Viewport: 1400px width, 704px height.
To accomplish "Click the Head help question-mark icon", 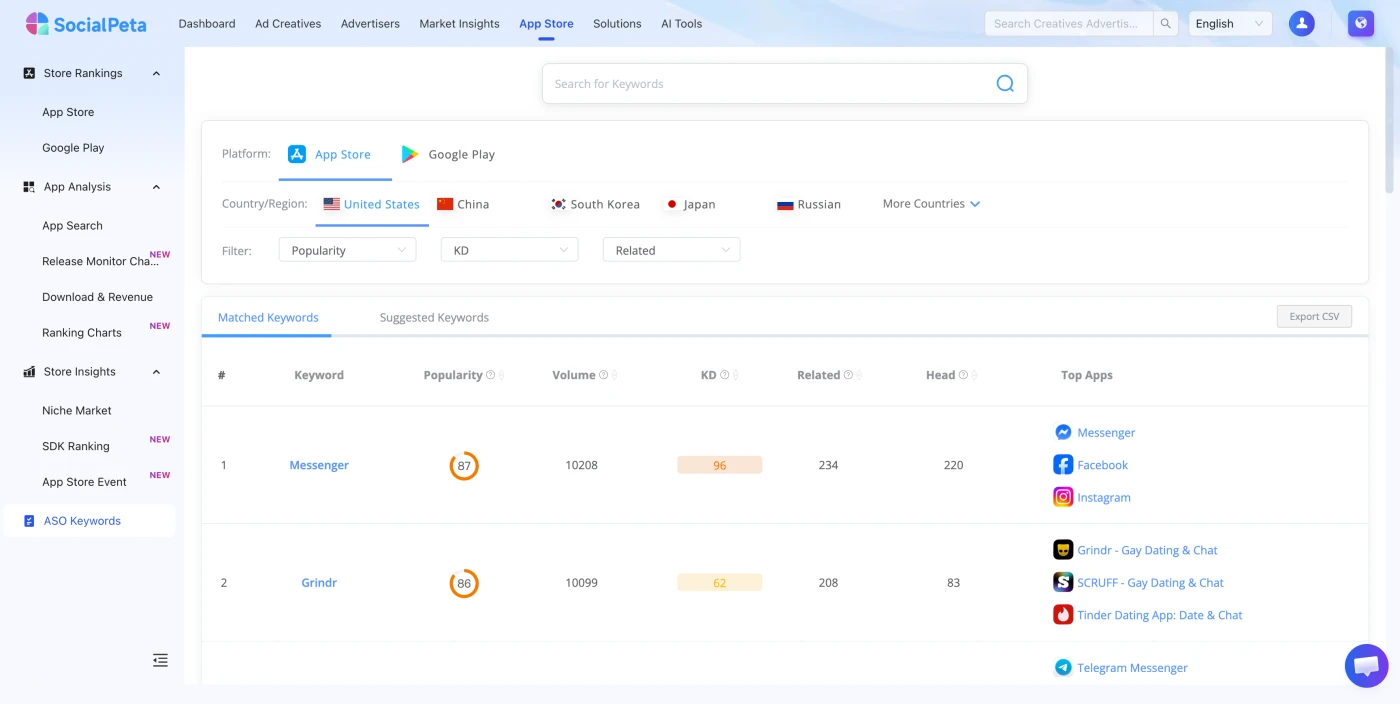I will [x=964, y=375].
